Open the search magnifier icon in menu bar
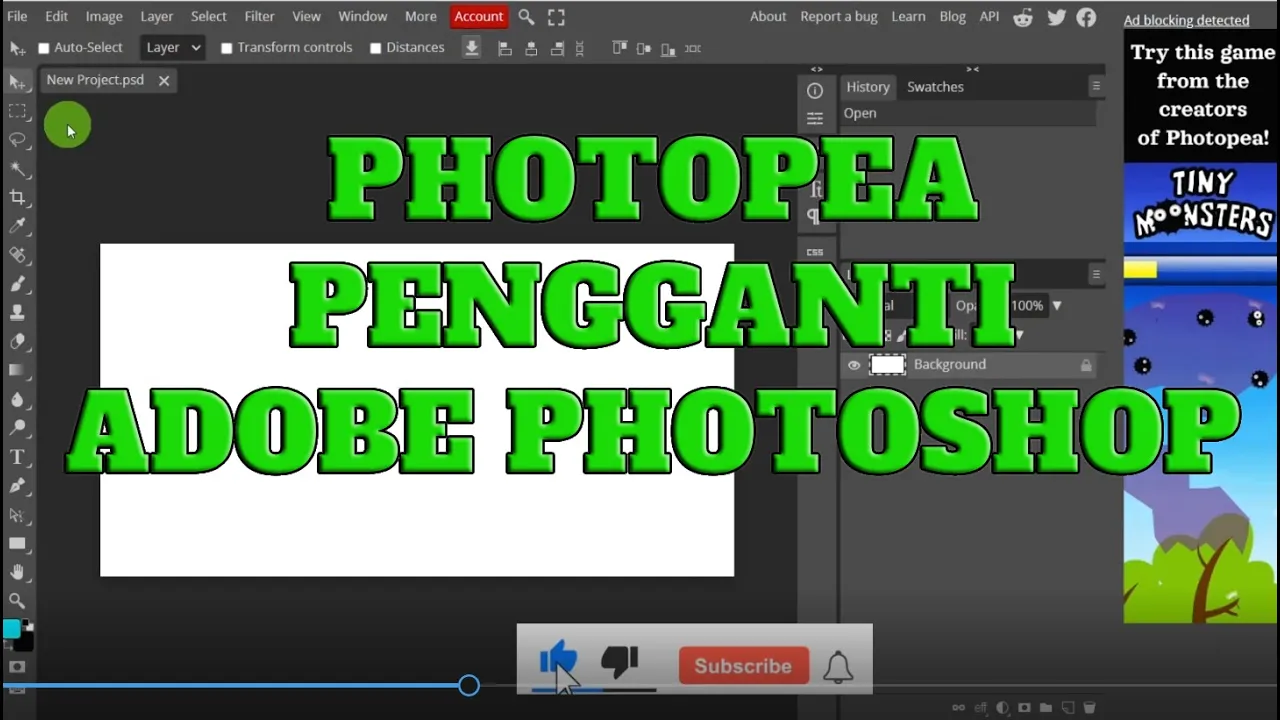Screen dimensions: 1280x720 coord(526,16)
